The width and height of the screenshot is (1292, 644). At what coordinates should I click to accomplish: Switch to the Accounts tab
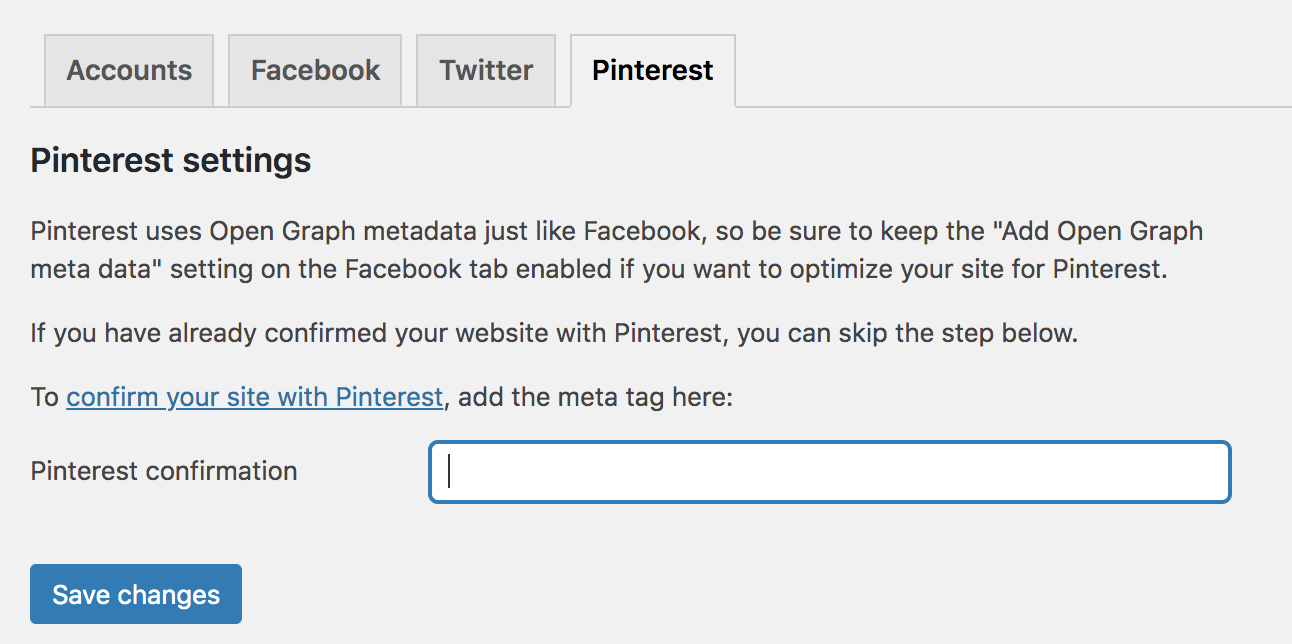129,71
